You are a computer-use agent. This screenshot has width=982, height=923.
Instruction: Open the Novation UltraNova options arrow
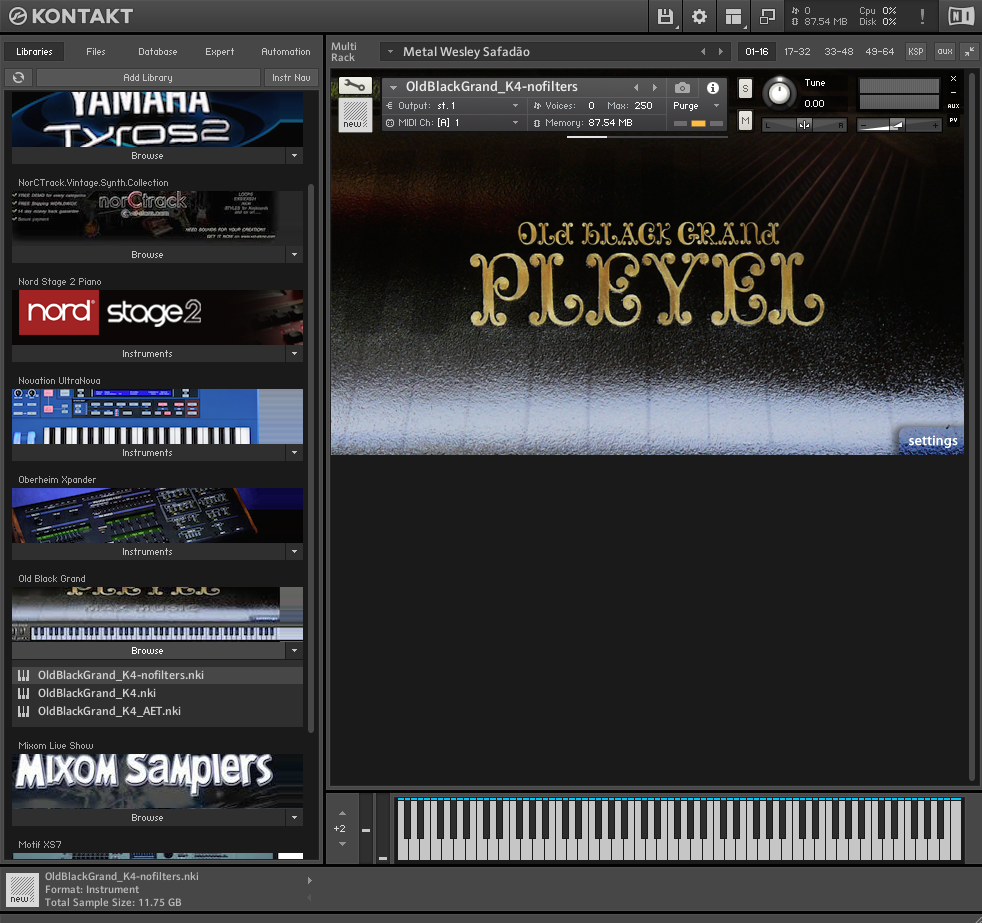point(294,453)
